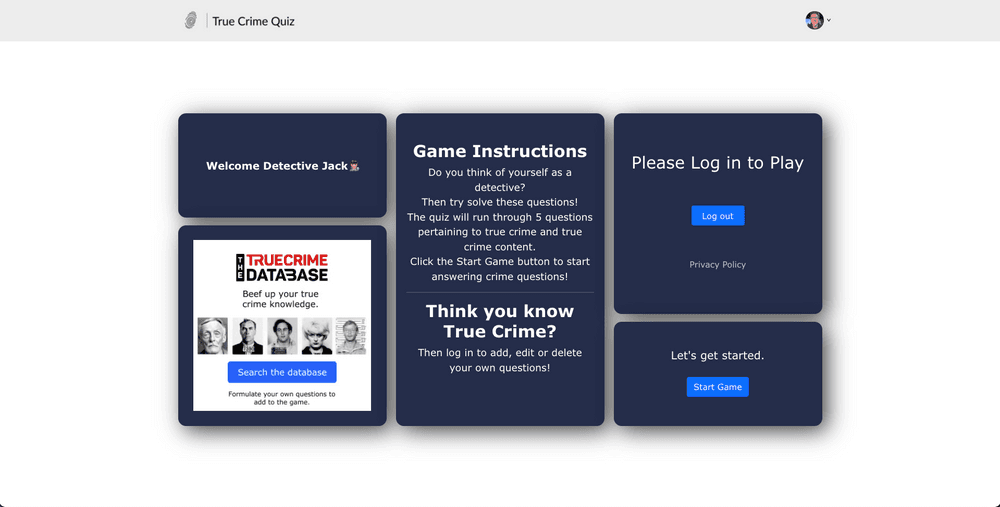Click the Think you know True Crime heading
This screenshot has width=1000, height=507.
[x=500, y=321]
